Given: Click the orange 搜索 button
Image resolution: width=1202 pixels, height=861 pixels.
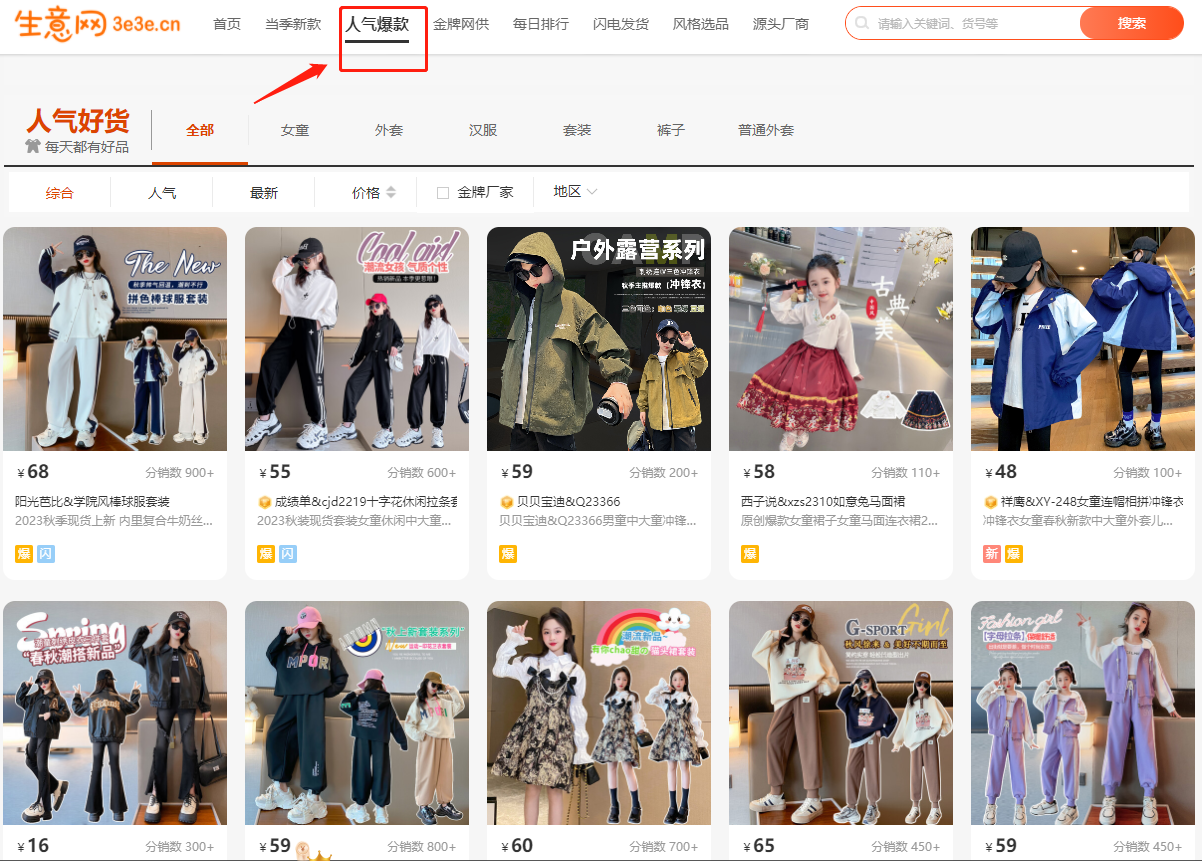Looking at the screenshot, I should click(x=1132, y=23).
